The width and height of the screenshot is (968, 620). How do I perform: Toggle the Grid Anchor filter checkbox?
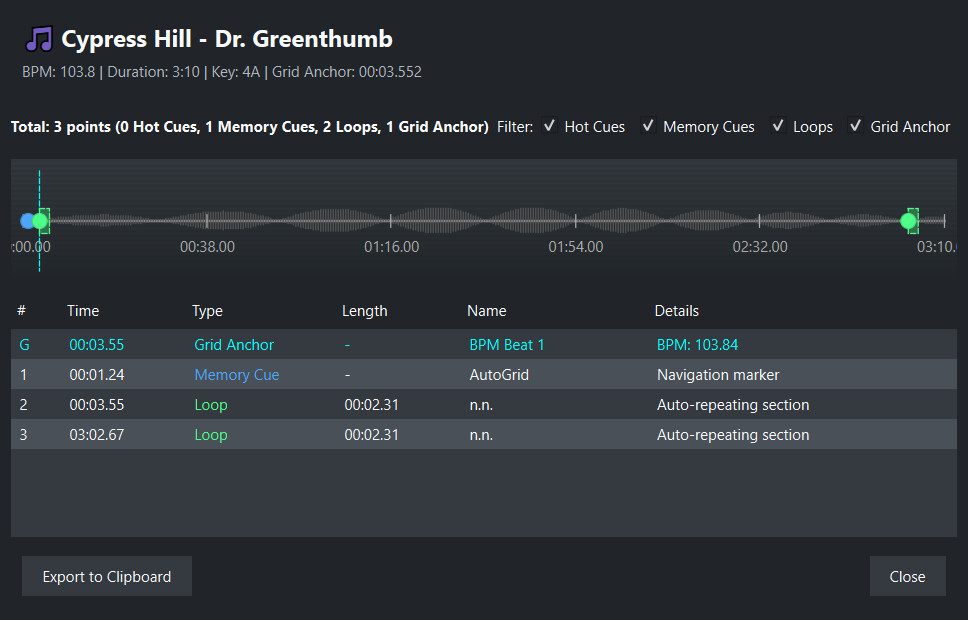click(x=856, y=126)
